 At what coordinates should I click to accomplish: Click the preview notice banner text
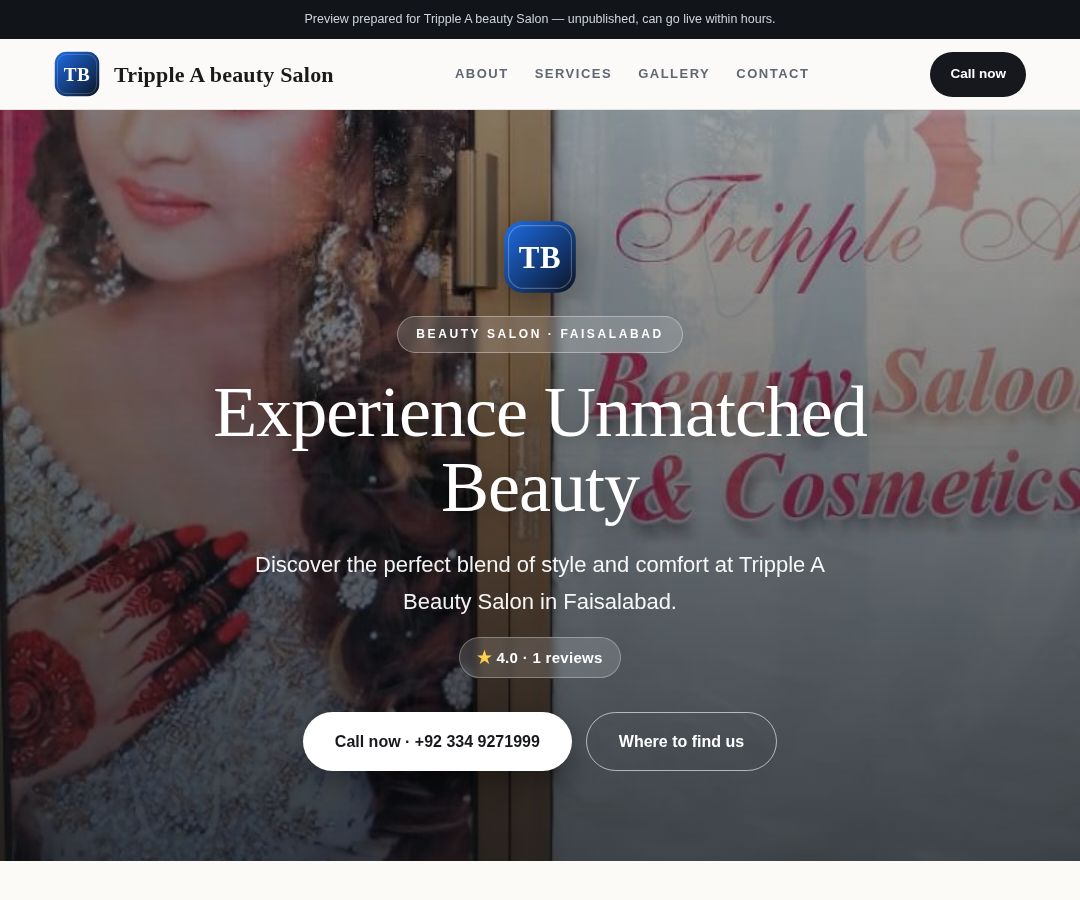click(540, 19)
